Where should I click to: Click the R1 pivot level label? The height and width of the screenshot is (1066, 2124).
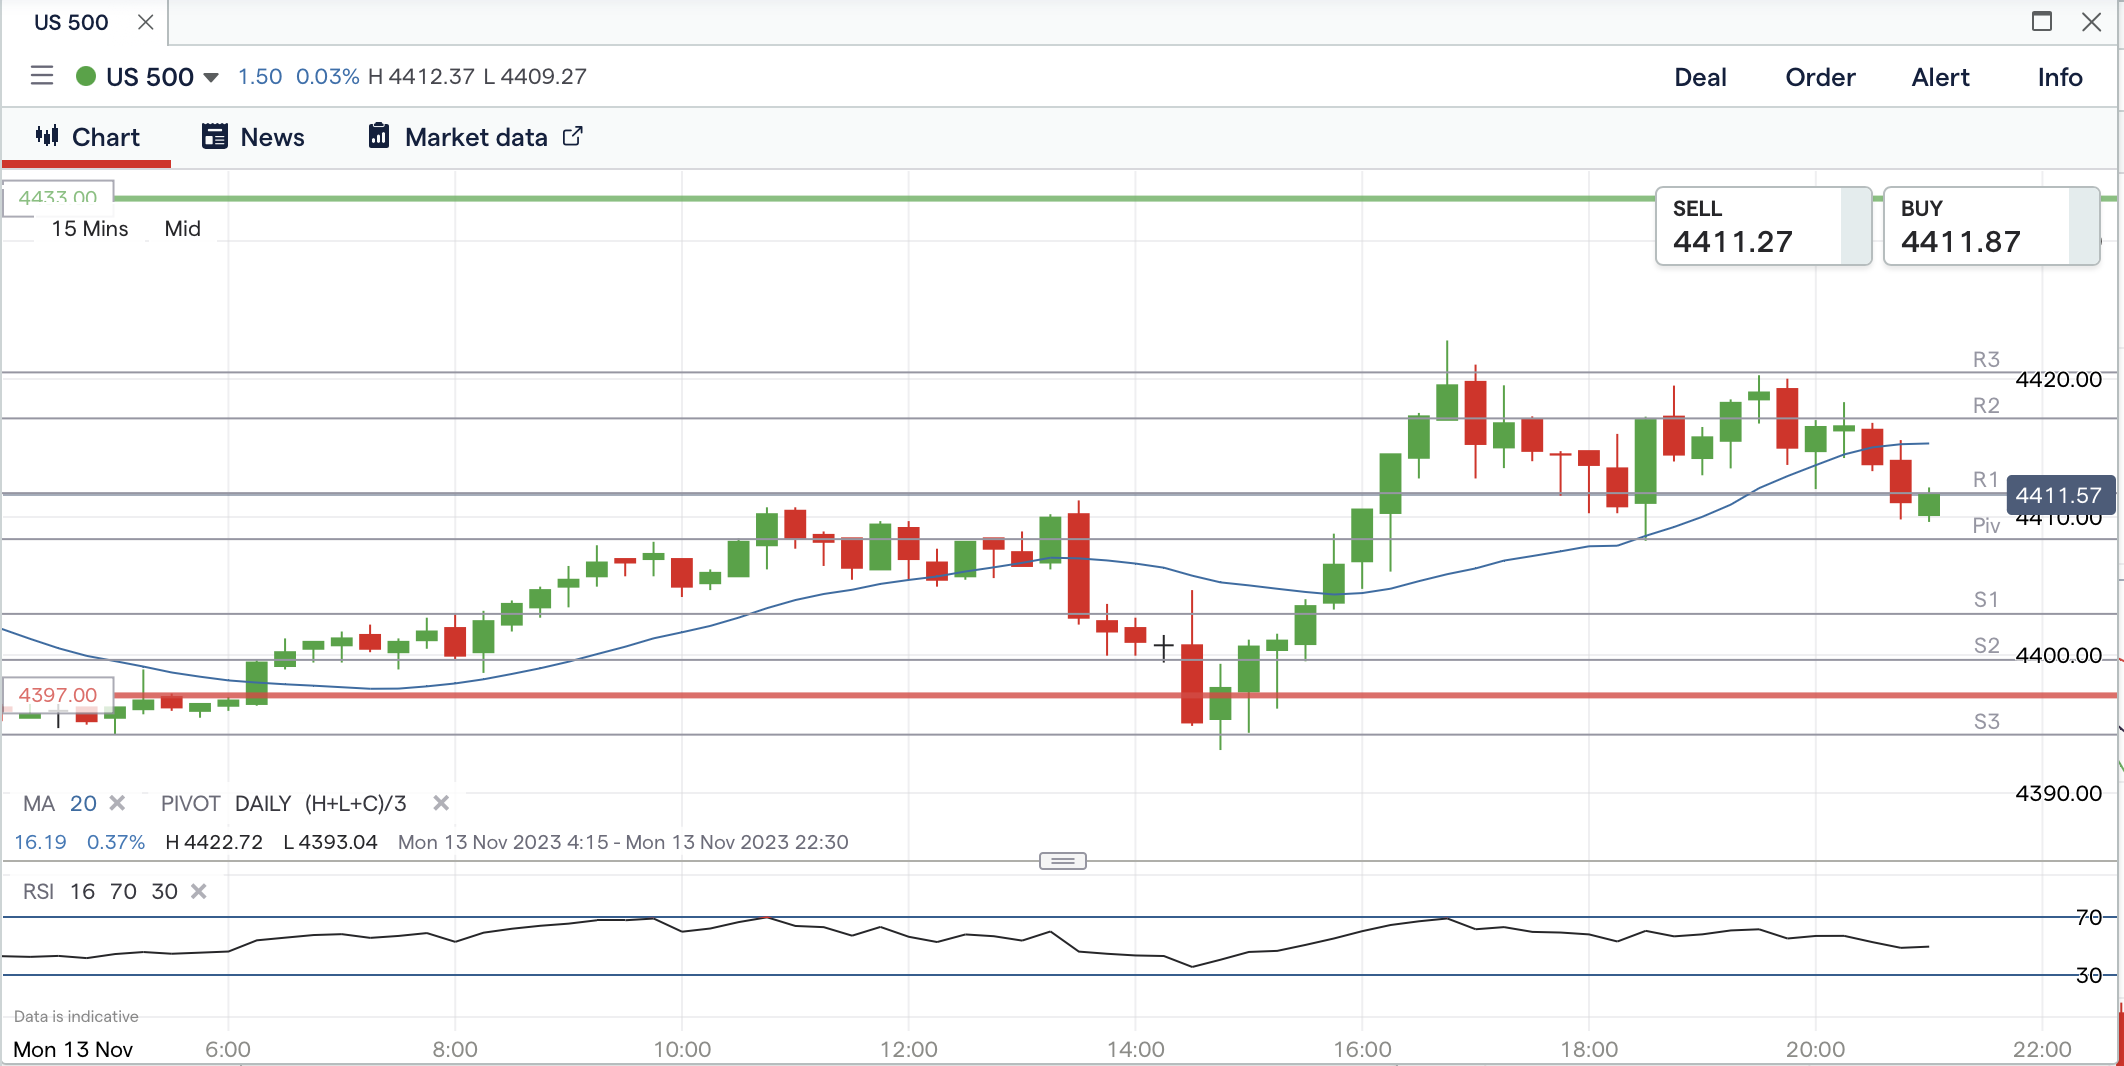(x=1985, y=480)
